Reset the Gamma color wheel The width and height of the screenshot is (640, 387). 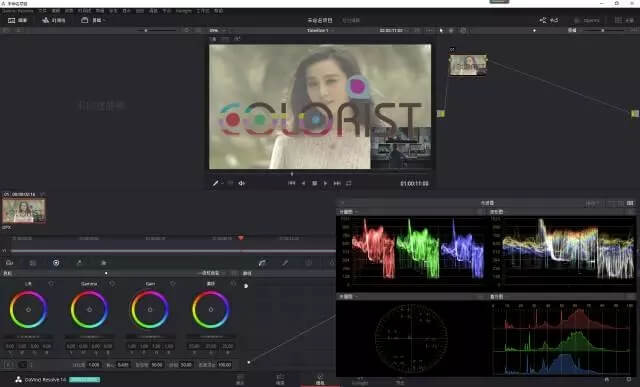point(112,283)
